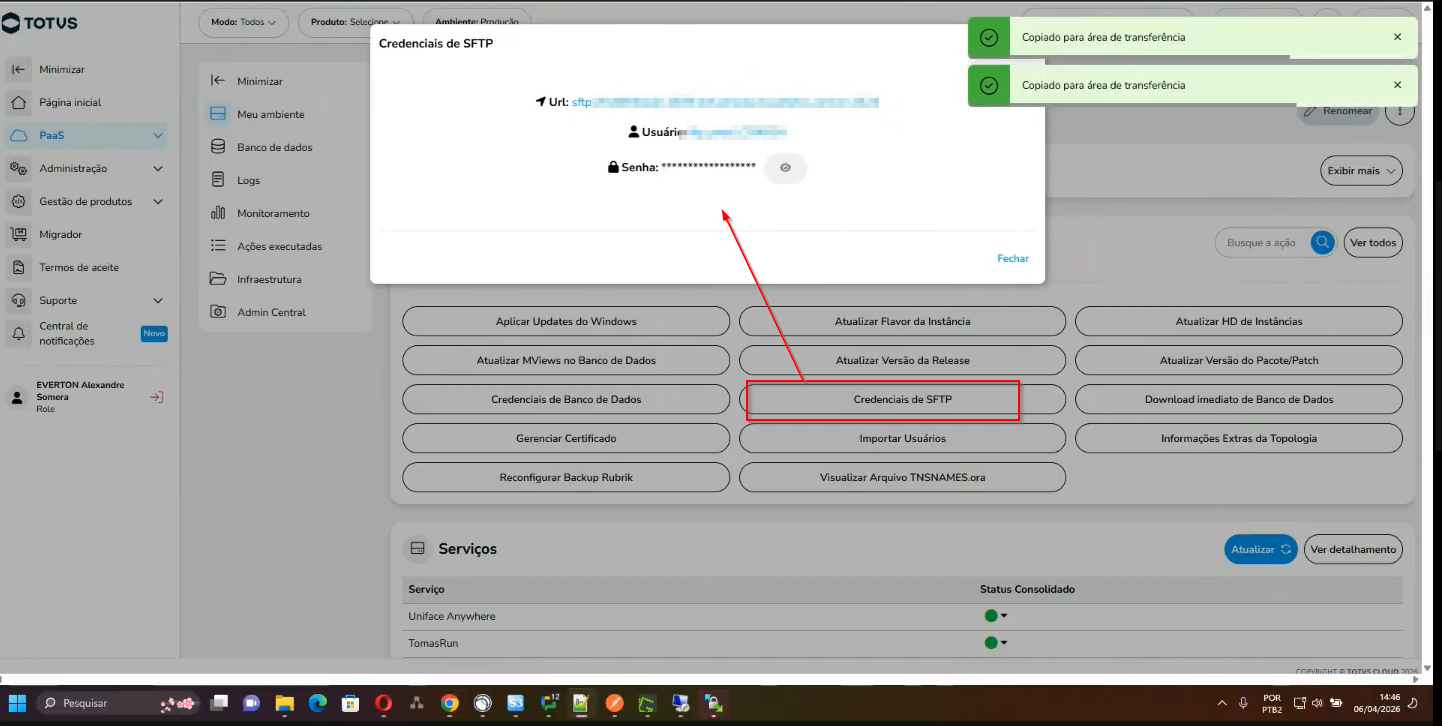Open Meu ambiente in secondary menu
Image resolution: width=1442 pixels, height=726 pixels.
(x=270, y=114)
